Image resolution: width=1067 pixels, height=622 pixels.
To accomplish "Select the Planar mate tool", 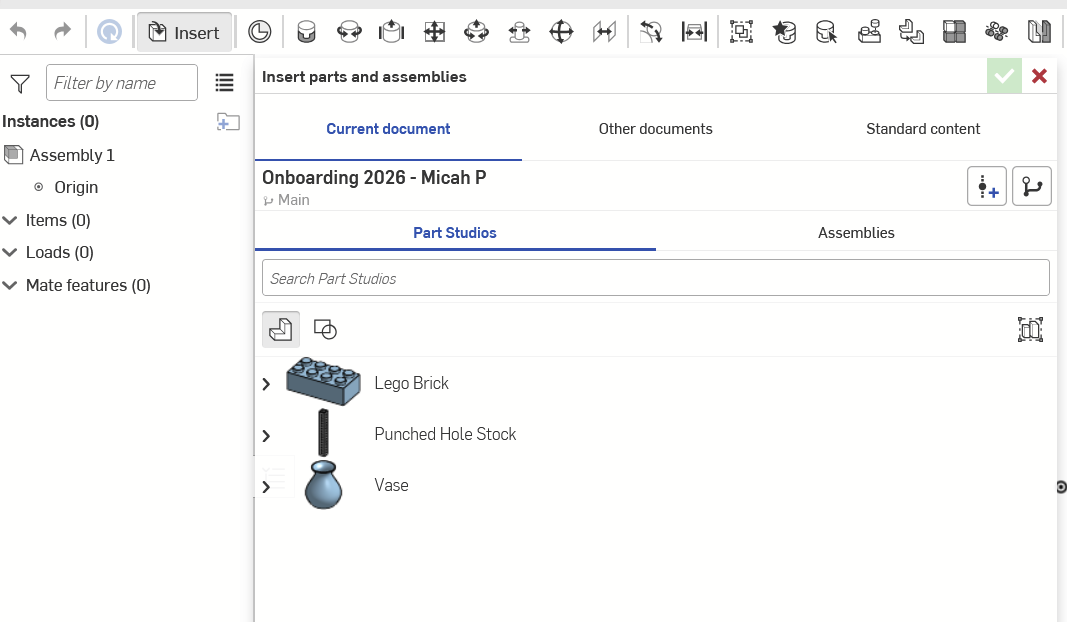I will click(x=434, y=31).
